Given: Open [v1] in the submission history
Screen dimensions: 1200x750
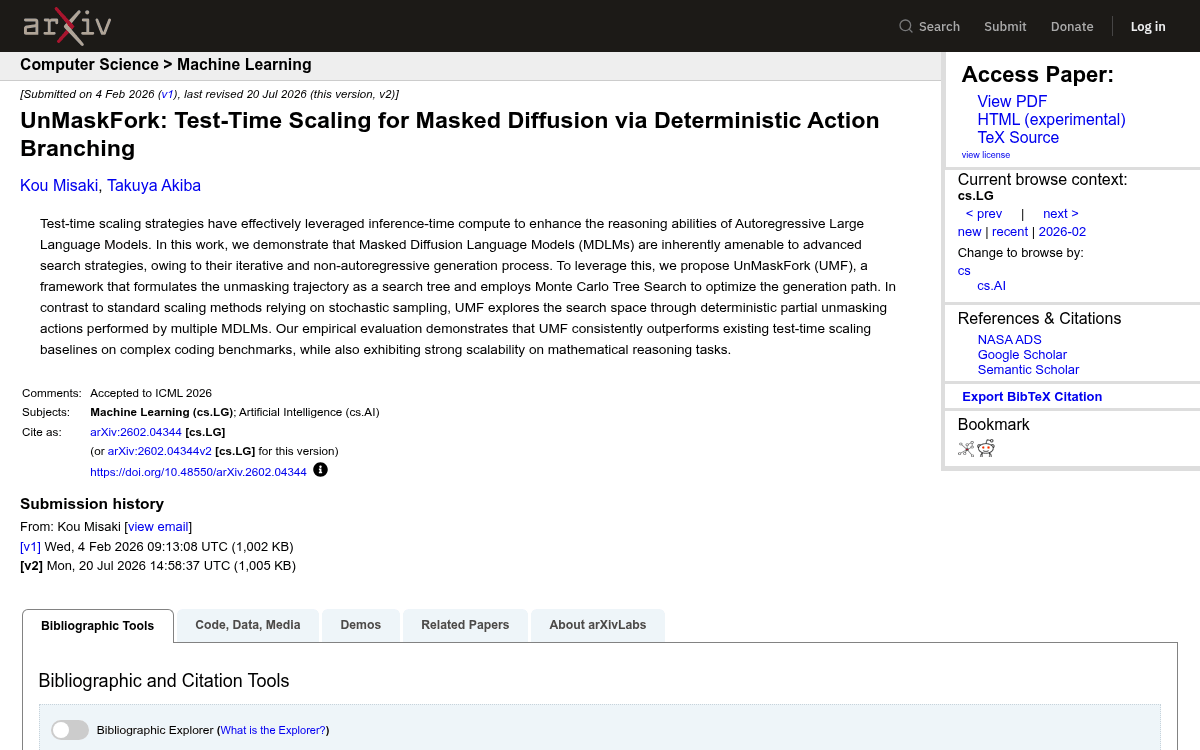Looking at the screenshot, I should click(31, 547).
